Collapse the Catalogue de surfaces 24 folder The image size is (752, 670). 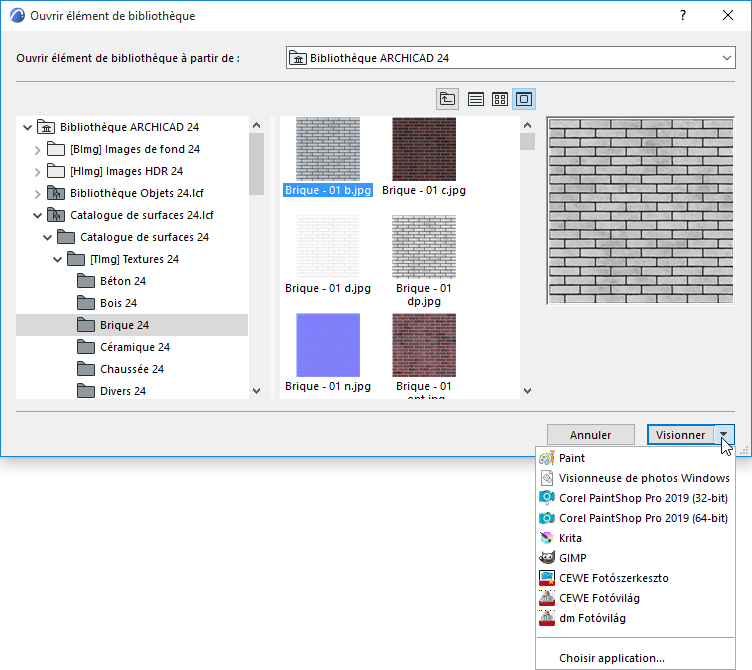point(47,237)
